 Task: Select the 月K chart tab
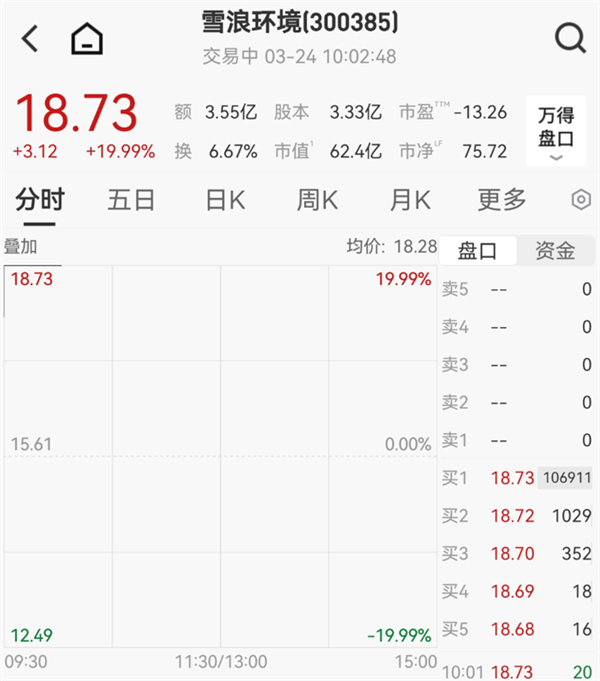click(x=409, y=200)
